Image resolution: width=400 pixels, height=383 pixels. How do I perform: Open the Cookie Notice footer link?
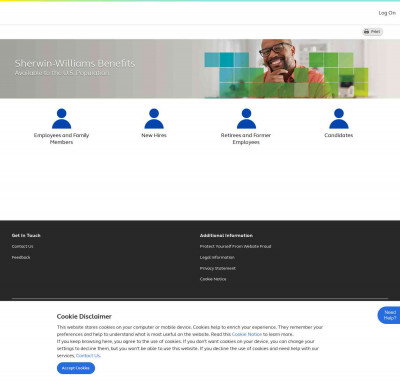pyautogui.click(x=213, y=279)
